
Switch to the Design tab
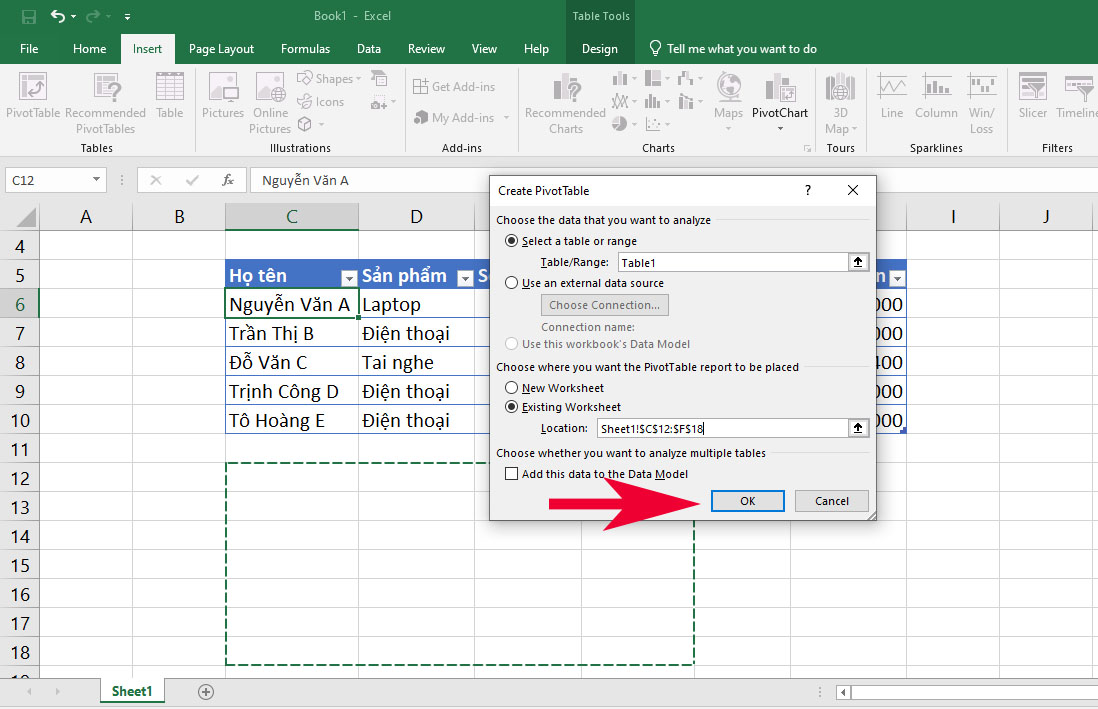tap(599, 48)
